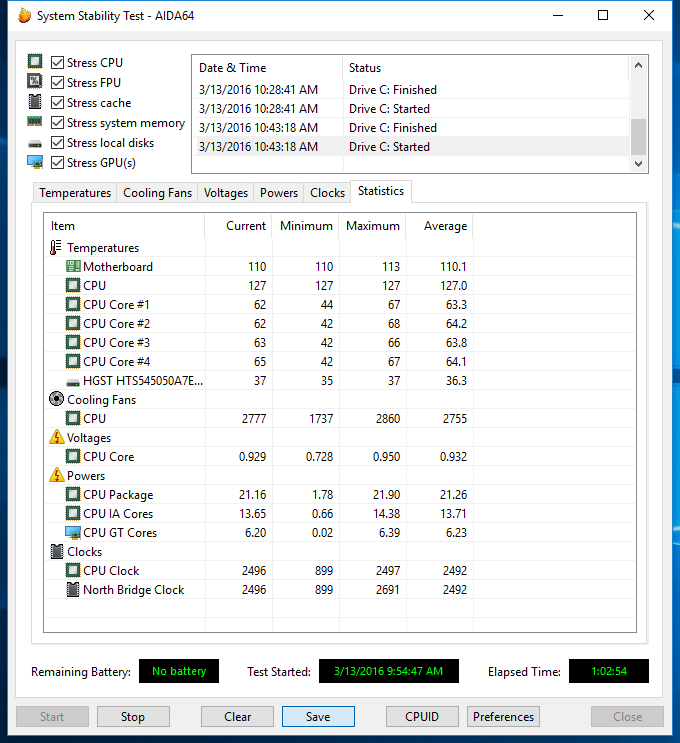Click the Current column header

click(x=238, y=226)
